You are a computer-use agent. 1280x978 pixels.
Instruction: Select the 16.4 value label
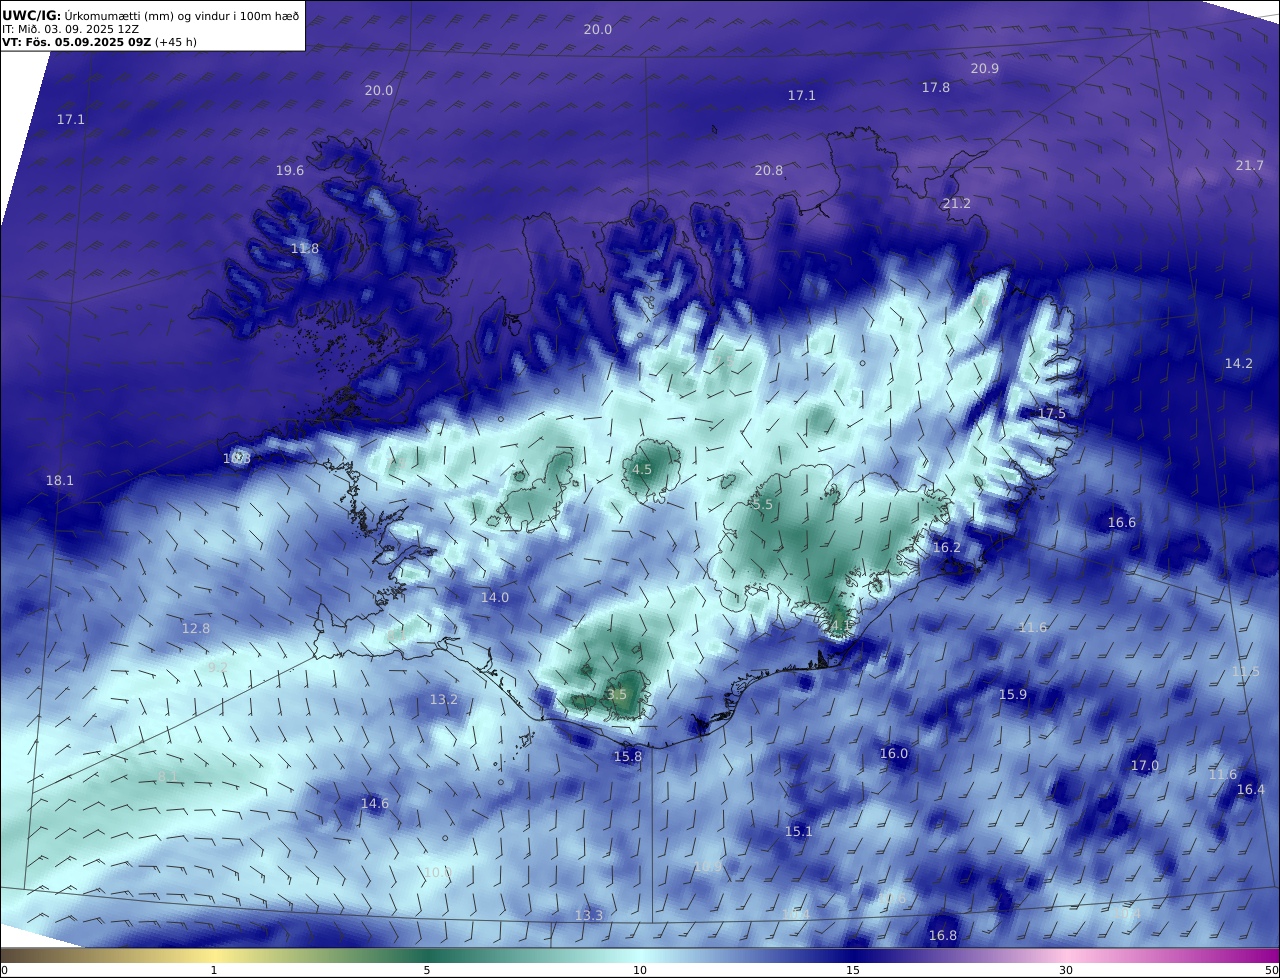(1250, 790)
